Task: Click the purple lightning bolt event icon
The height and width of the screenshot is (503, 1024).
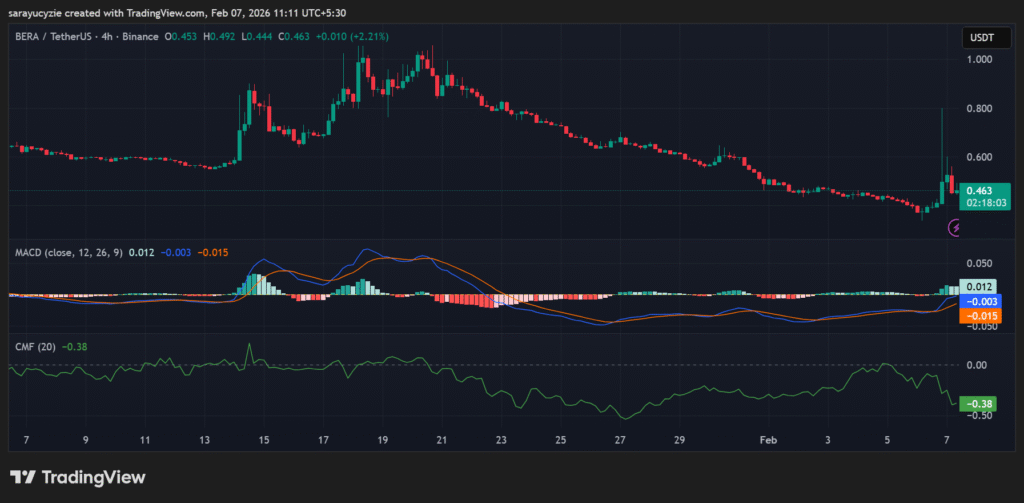Action: pos(955,228)
